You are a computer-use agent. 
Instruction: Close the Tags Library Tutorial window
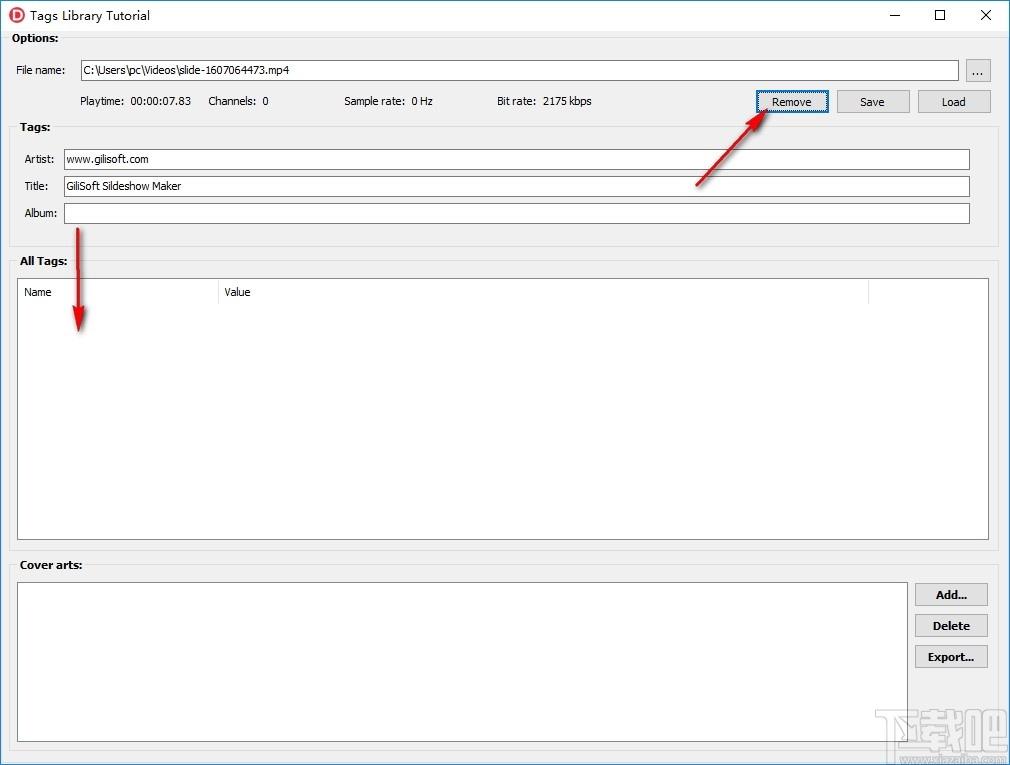coord(986,15)
